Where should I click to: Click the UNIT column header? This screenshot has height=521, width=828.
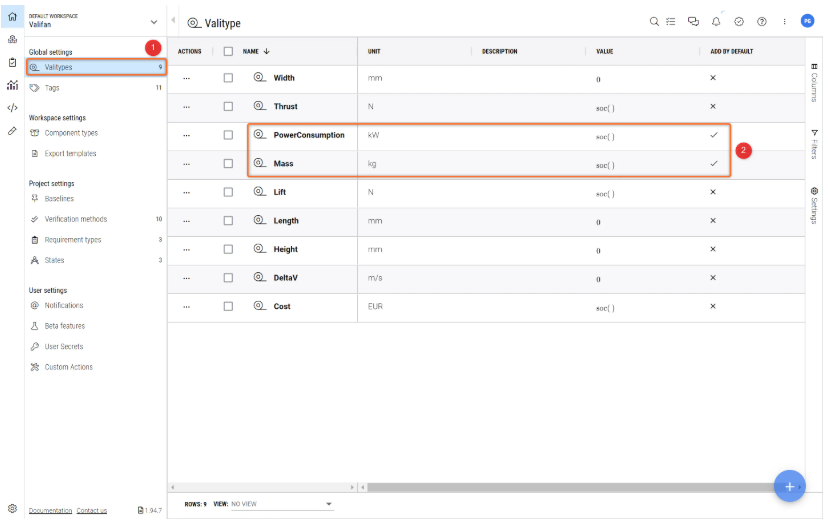(x=374, y=51)
